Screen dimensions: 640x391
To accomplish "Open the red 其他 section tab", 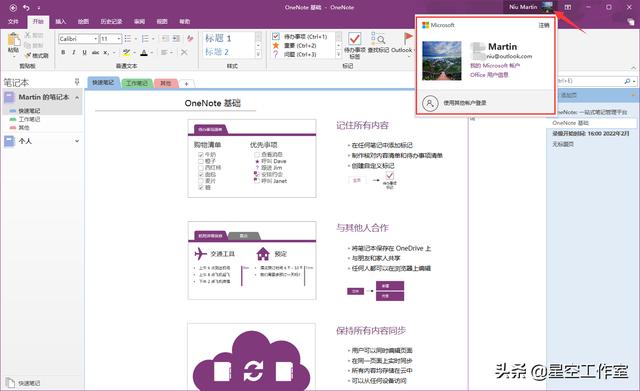I will [166, 83].
